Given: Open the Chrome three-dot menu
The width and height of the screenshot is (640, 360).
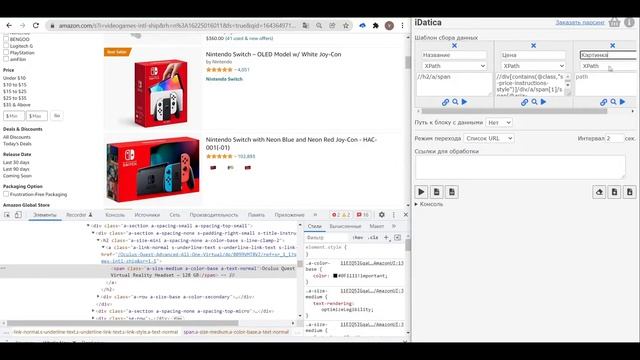Looking at the screenshot, I should 402,25.
